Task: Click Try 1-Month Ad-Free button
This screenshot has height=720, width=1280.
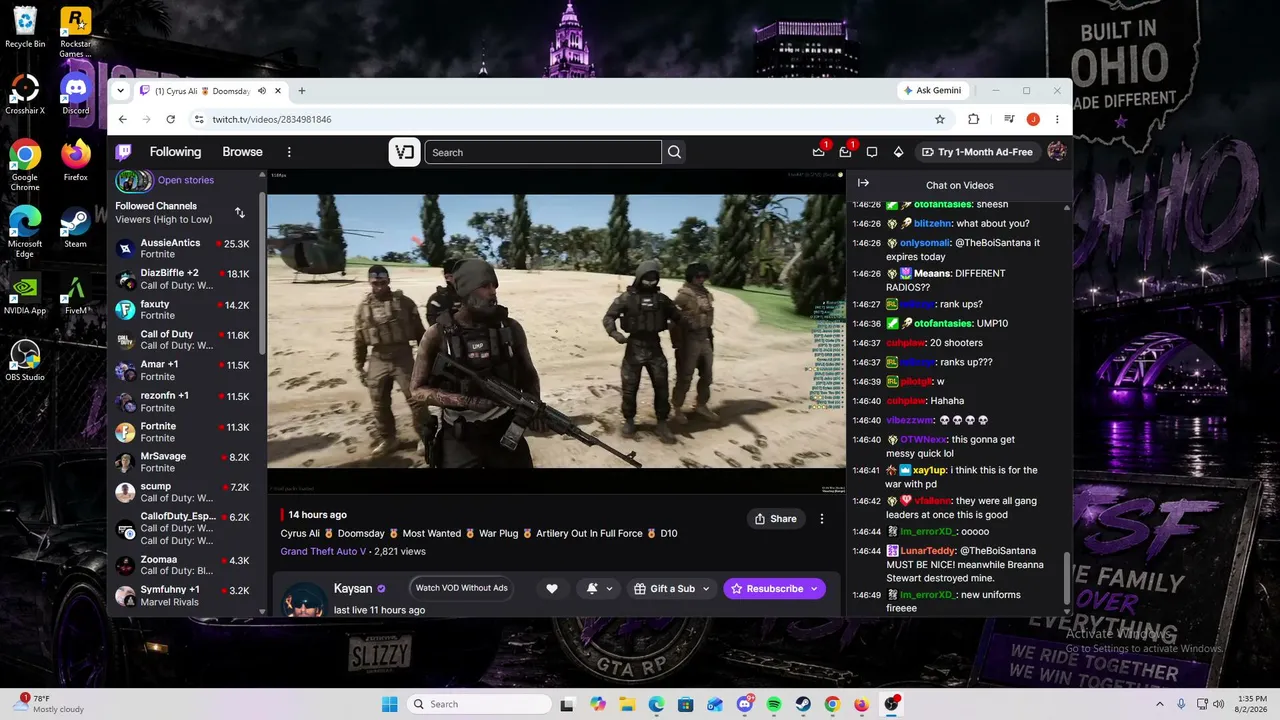Action: point(976,152)
